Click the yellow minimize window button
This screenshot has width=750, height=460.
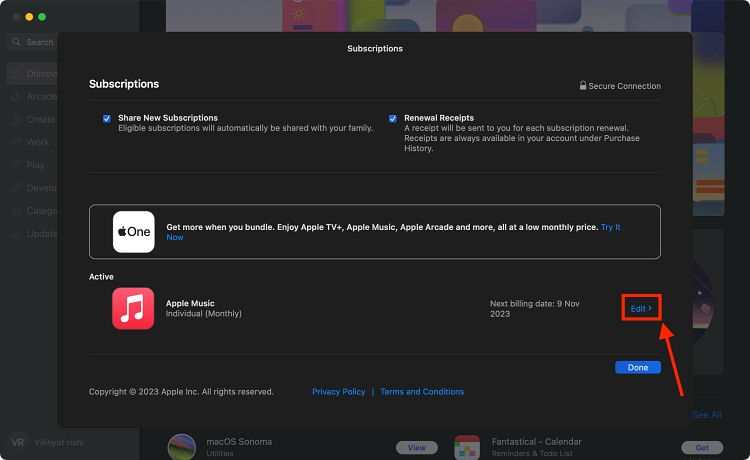point(29,17)
